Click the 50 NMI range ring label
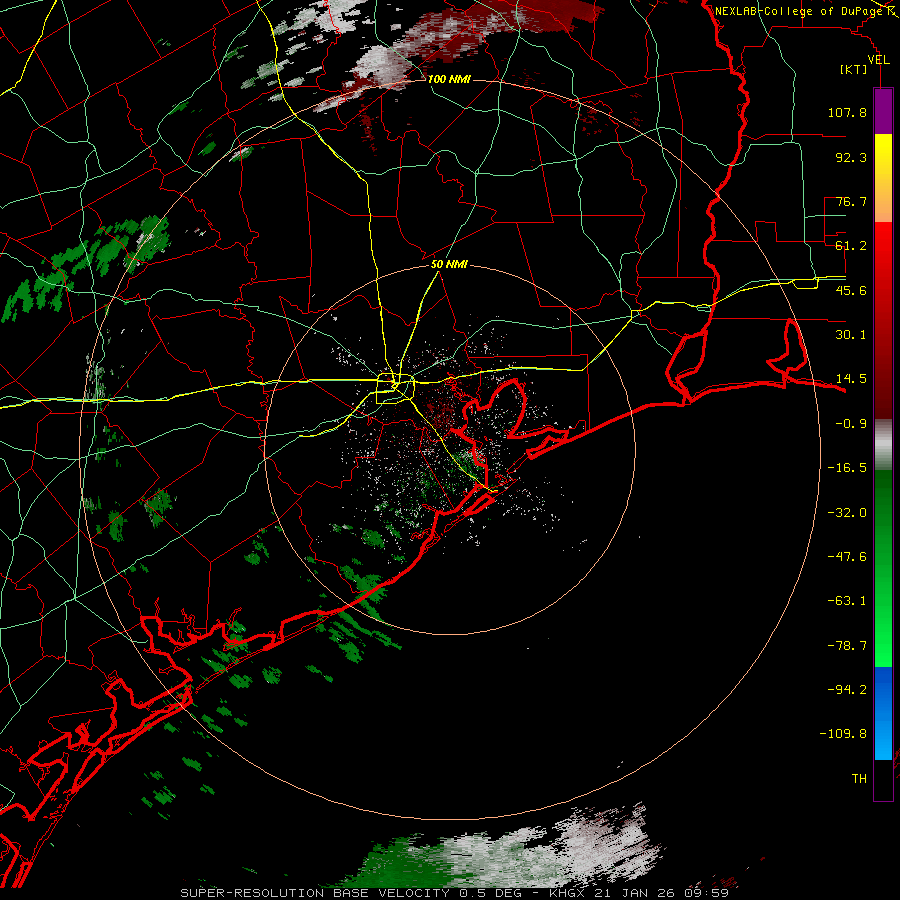 (x=449, y=265)
